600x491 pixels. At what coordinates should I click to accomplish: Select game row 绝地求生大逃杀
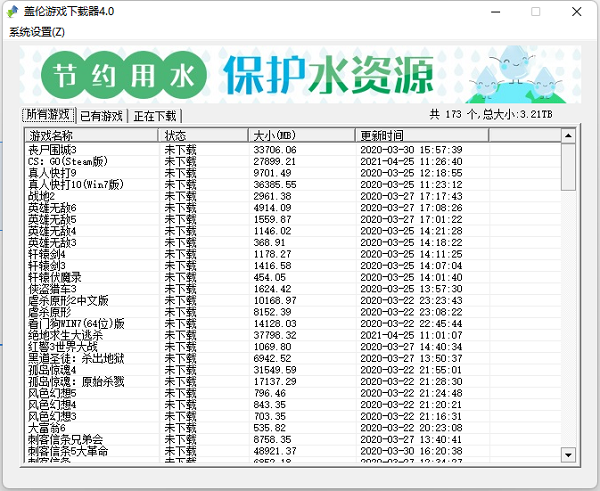coord(293,335)
